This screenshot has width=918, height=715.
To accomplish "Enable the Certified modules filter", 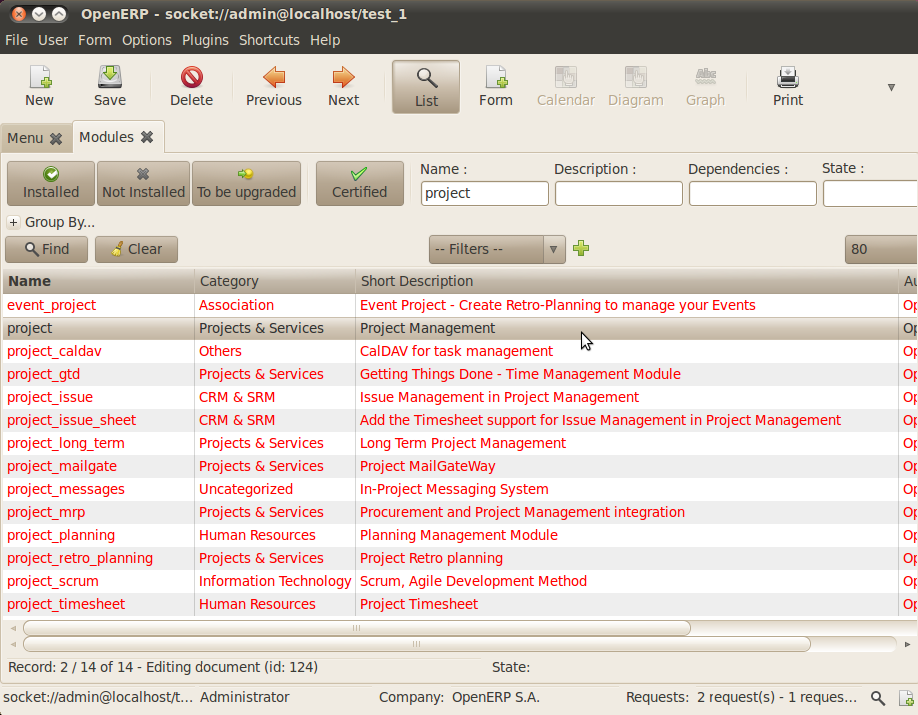I will (359, 183).
